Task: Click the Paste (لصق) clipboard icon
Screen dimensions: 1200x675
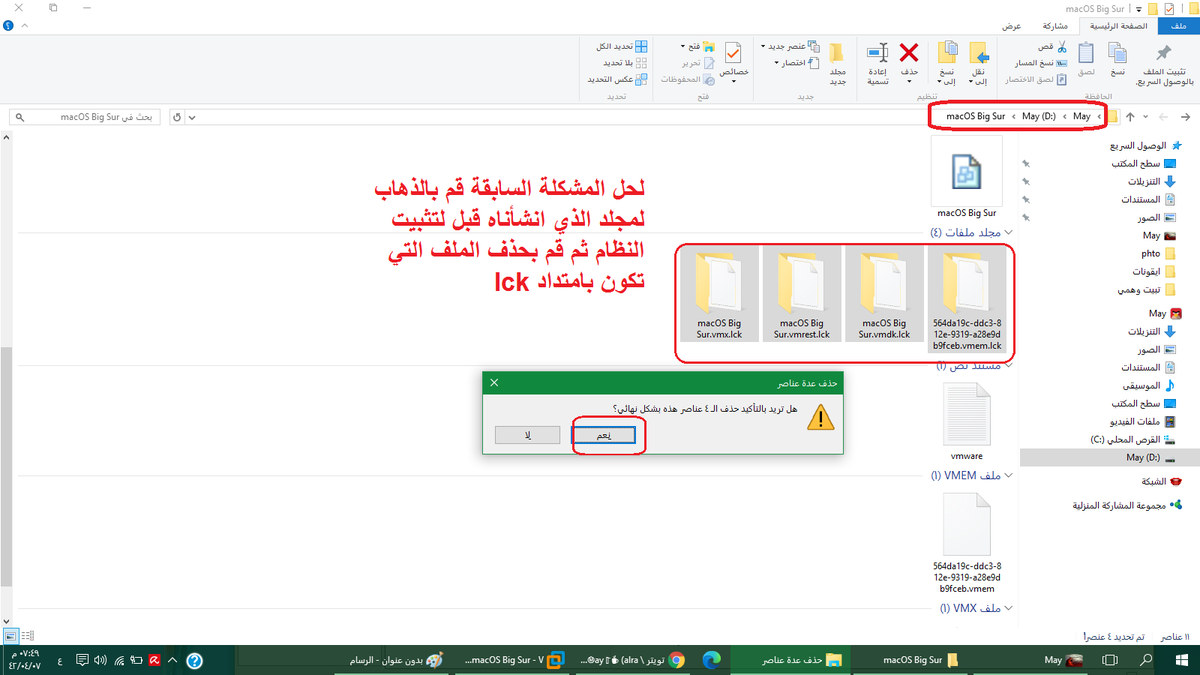Action: 1086,53
